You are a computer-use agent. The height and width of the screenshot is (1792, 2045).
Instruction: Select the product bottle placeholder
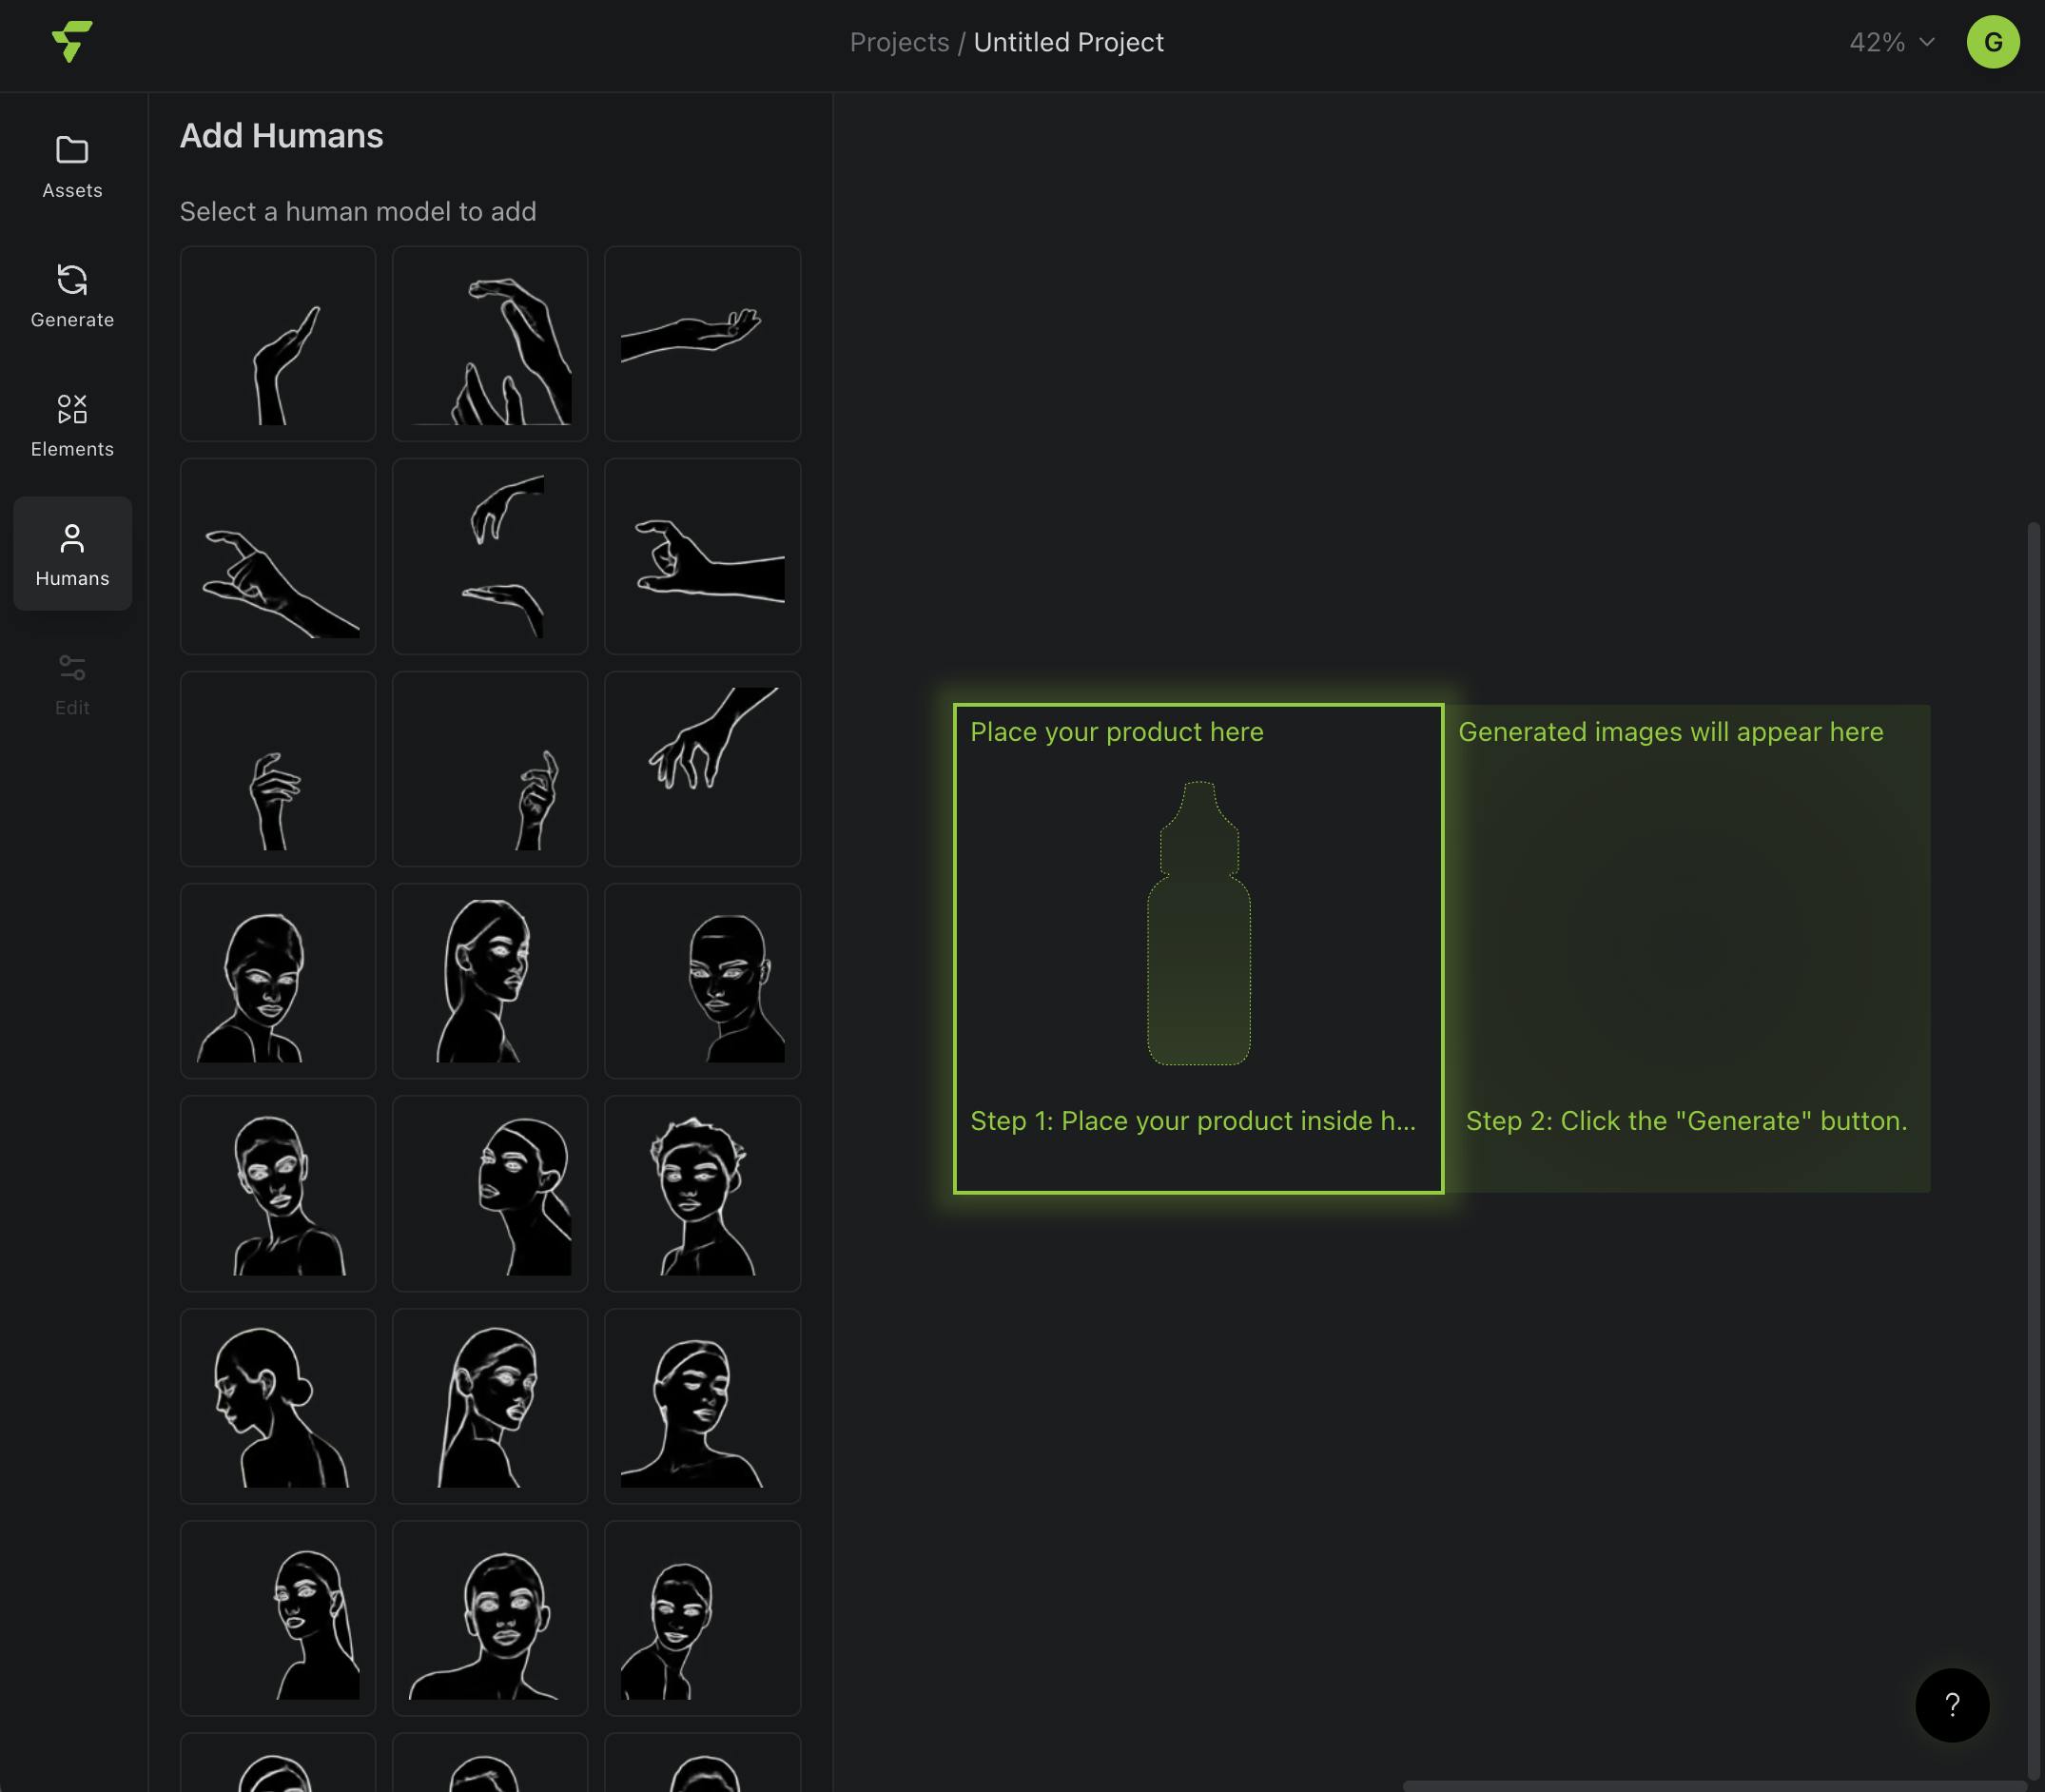click(x=1198, y=922)
